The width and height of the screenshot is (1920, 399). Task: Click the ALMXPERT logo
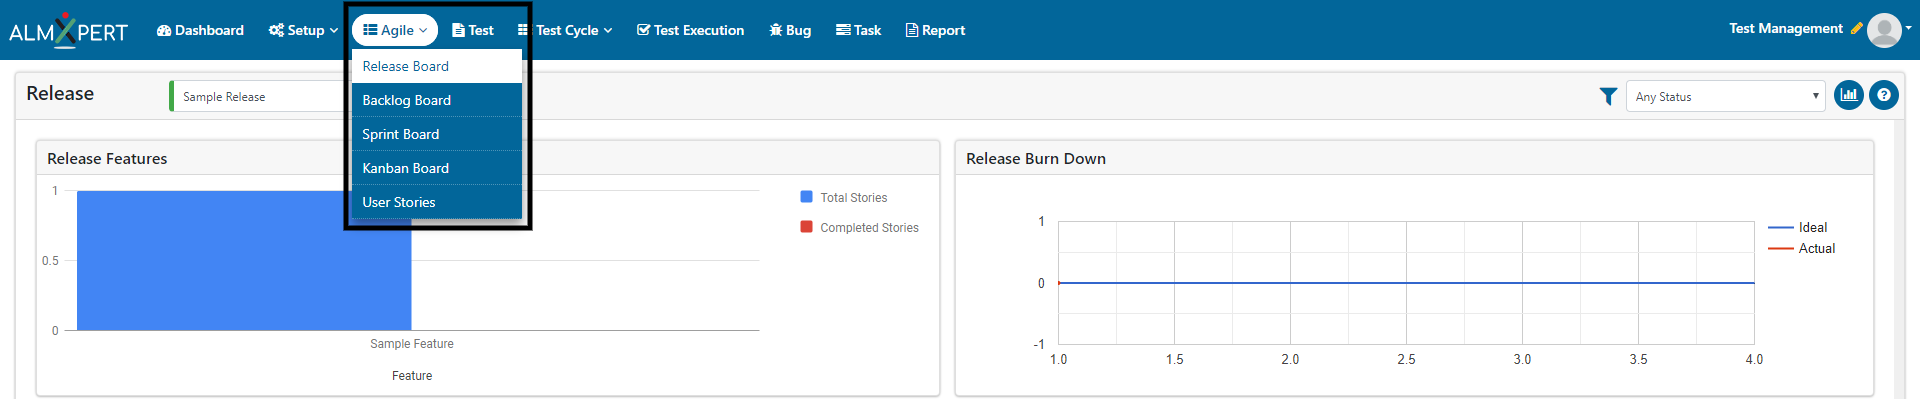(x=68, y=30)
